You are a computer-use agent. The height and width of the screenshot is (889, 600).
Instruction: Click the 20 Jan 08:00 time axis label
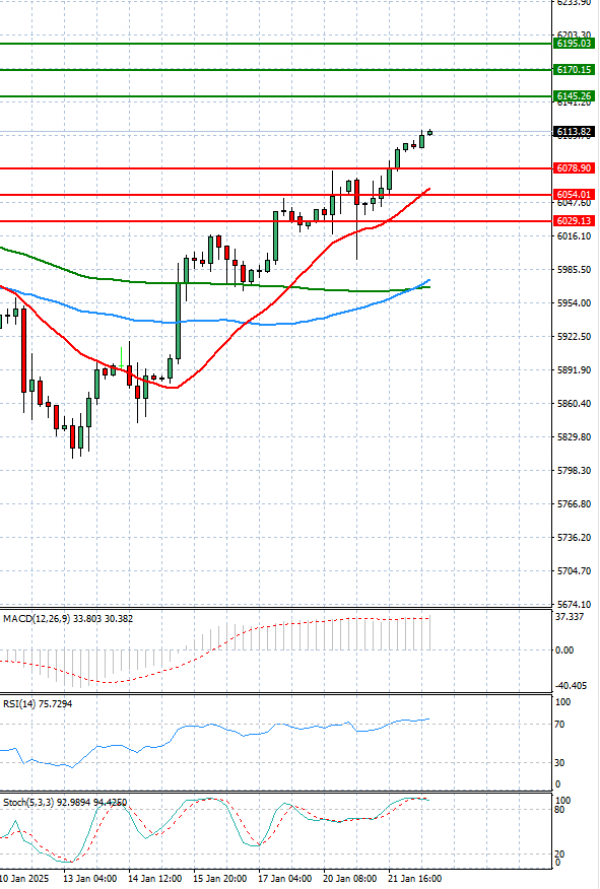click(x=350, y=878)
